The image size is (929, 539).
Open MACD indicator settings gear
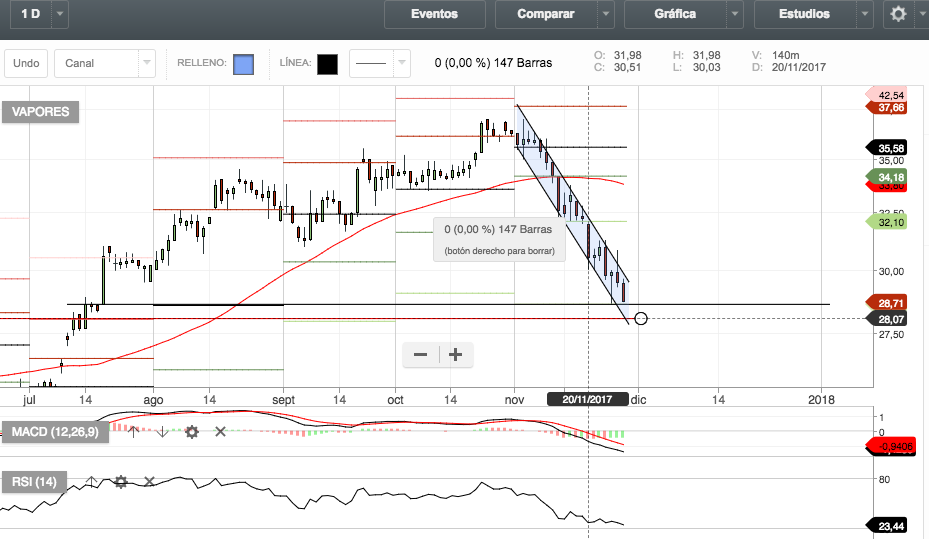coord(191,431)
